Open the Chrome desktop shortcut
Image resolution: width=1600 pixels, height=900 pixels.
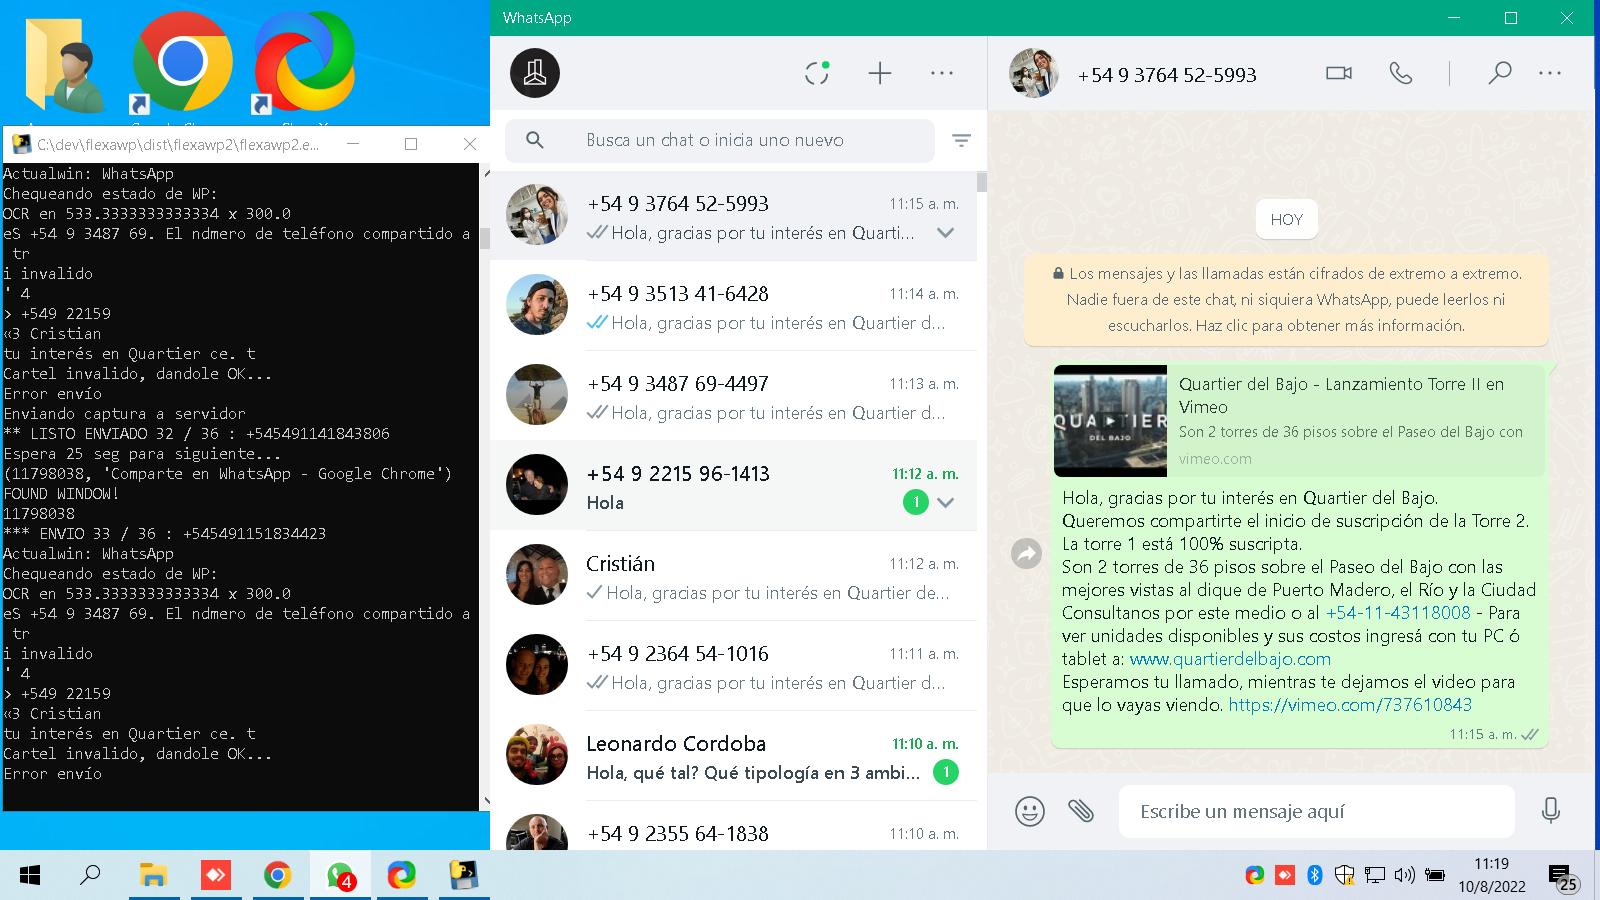pyautogui.click(x=182, y=62)
